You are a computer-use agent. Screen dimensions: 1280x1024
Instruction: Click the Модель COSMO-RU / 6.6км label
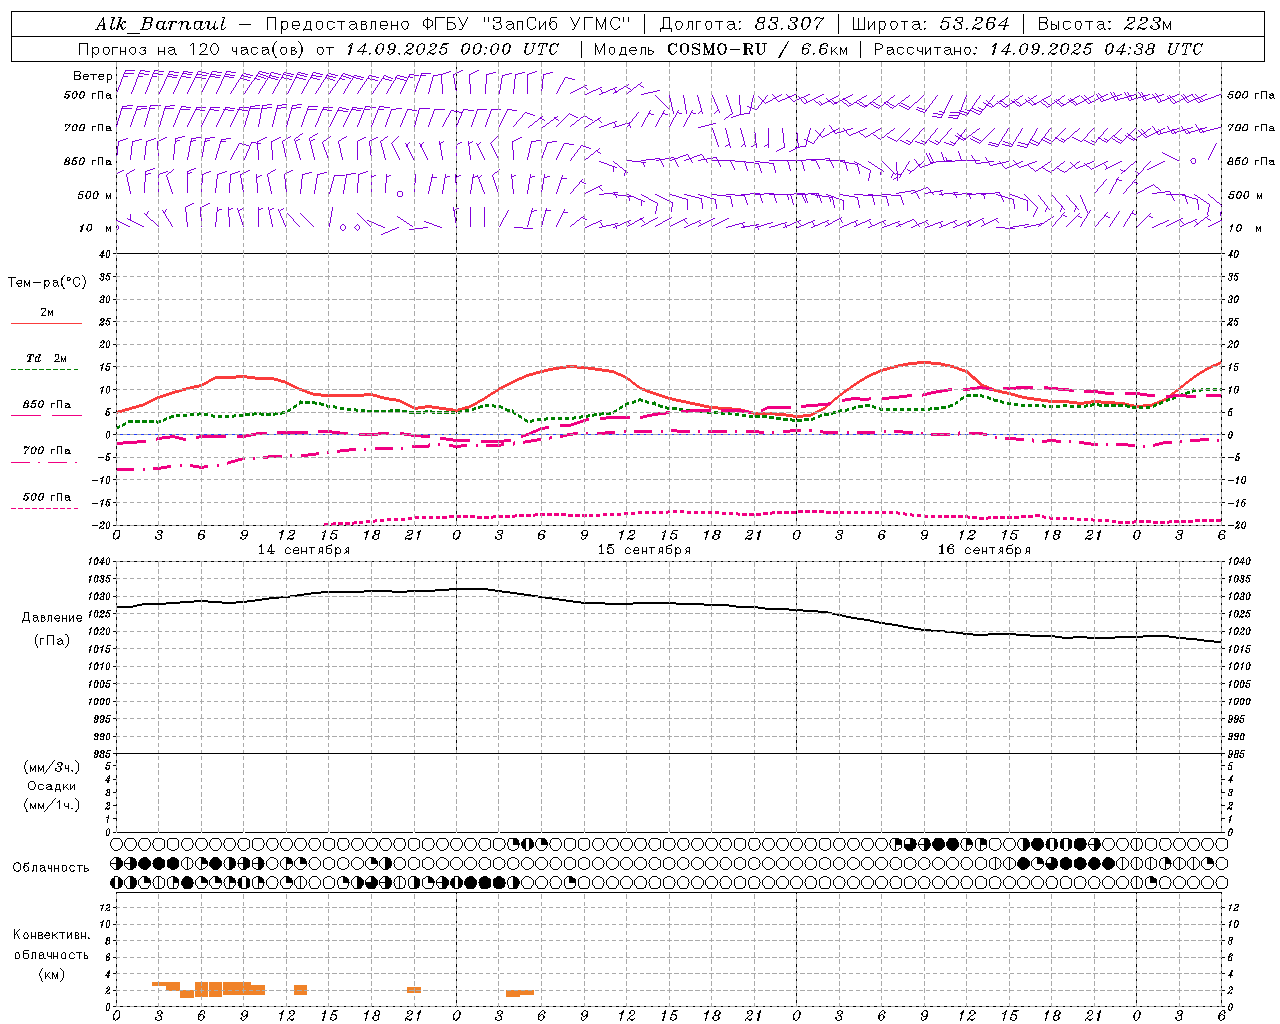(x=721, y=49)
